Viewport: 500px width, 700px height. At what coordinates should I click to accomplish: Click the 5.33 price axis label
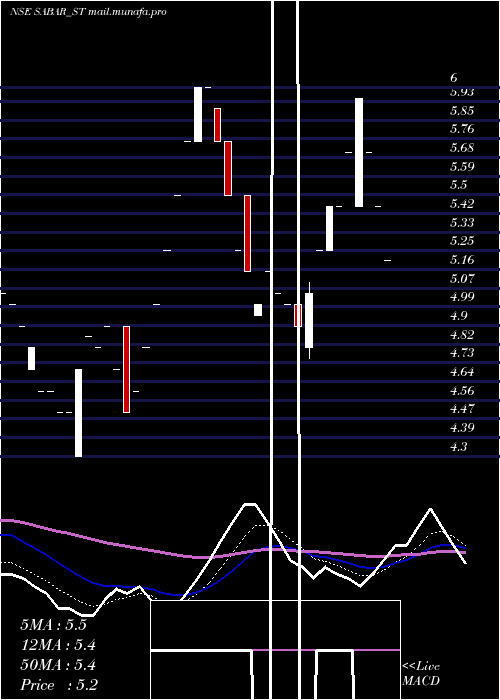coord(462,223)
